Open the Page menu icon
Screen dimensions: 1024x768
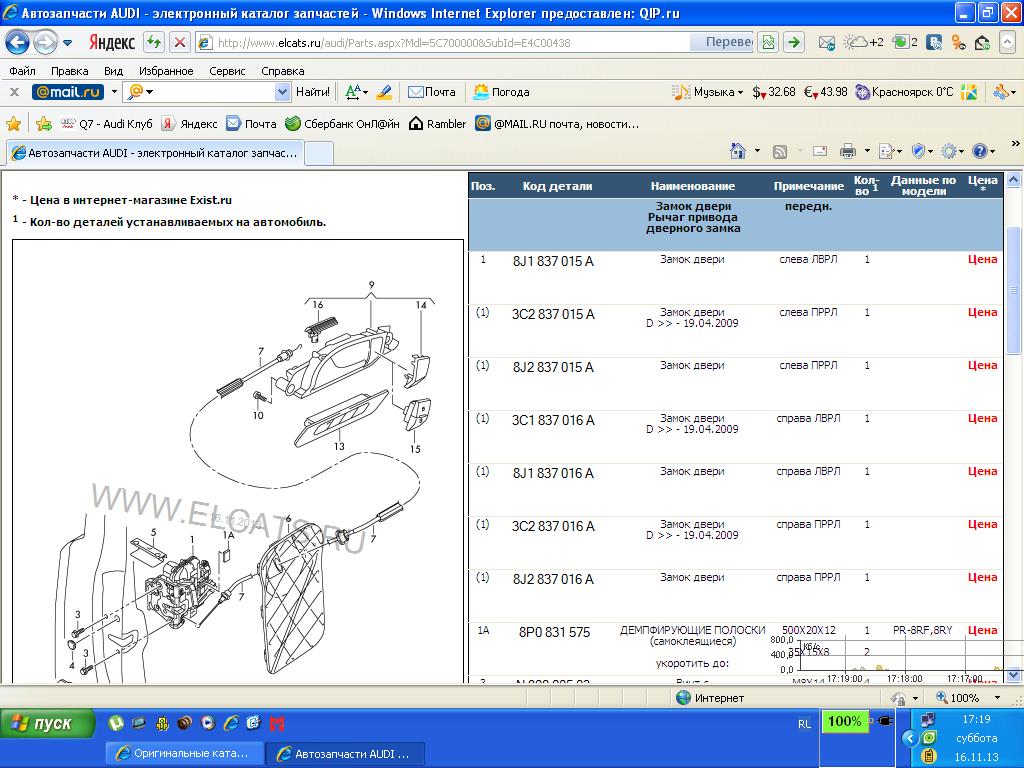point(886,152)
